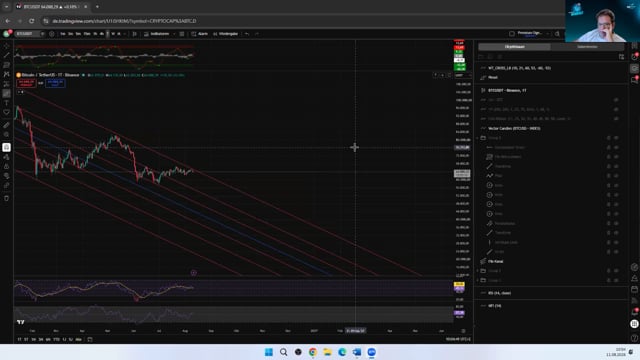Start bar replay with Wiedergabe

[x=225, y=34]
